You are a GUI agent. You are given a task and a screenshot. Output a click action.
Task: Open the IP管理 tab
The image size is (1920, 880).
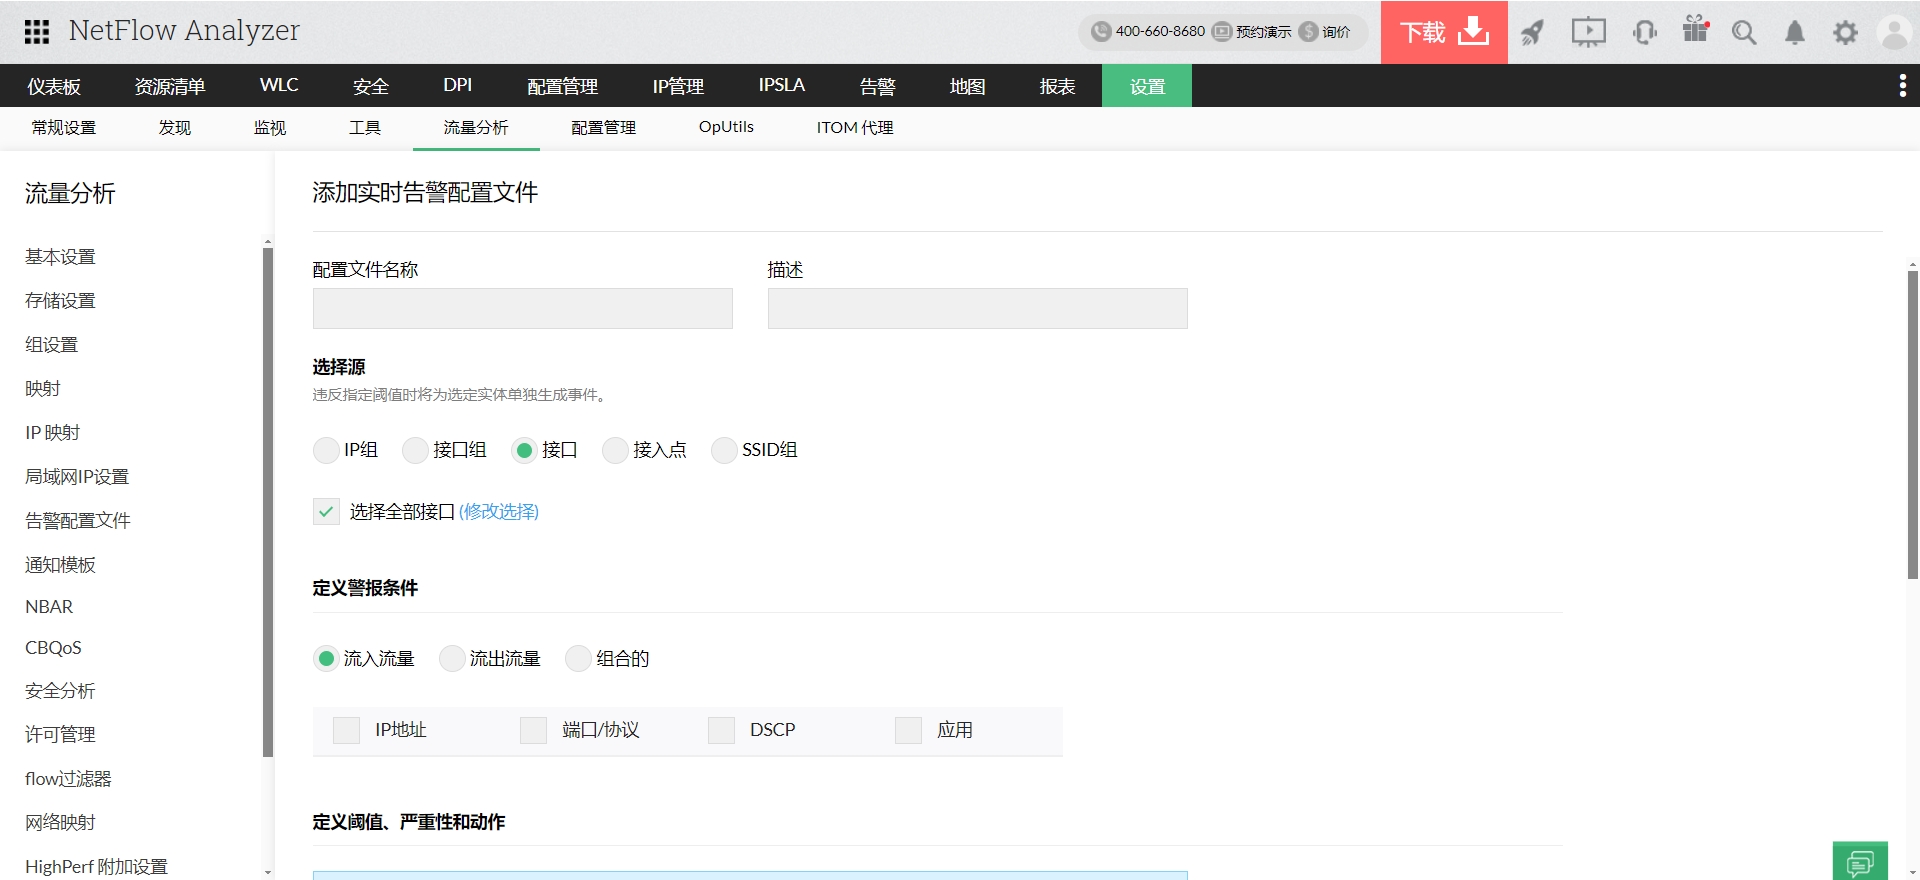[678, 86]
